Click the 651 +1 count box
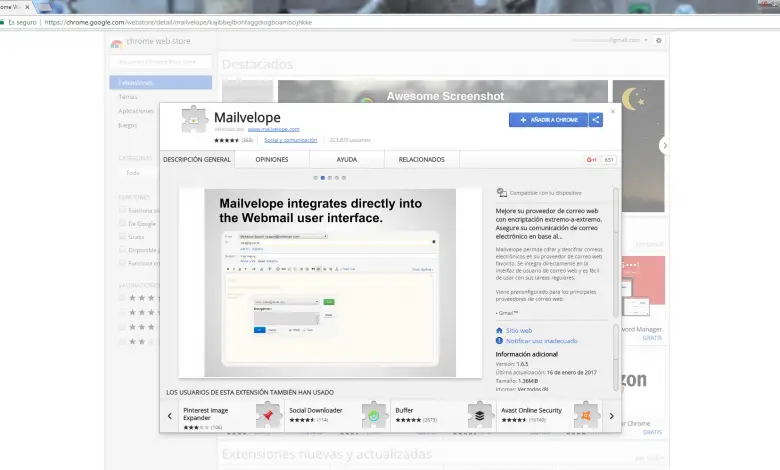This screenshot has width=780, height=470. click(x=609, y=160)
